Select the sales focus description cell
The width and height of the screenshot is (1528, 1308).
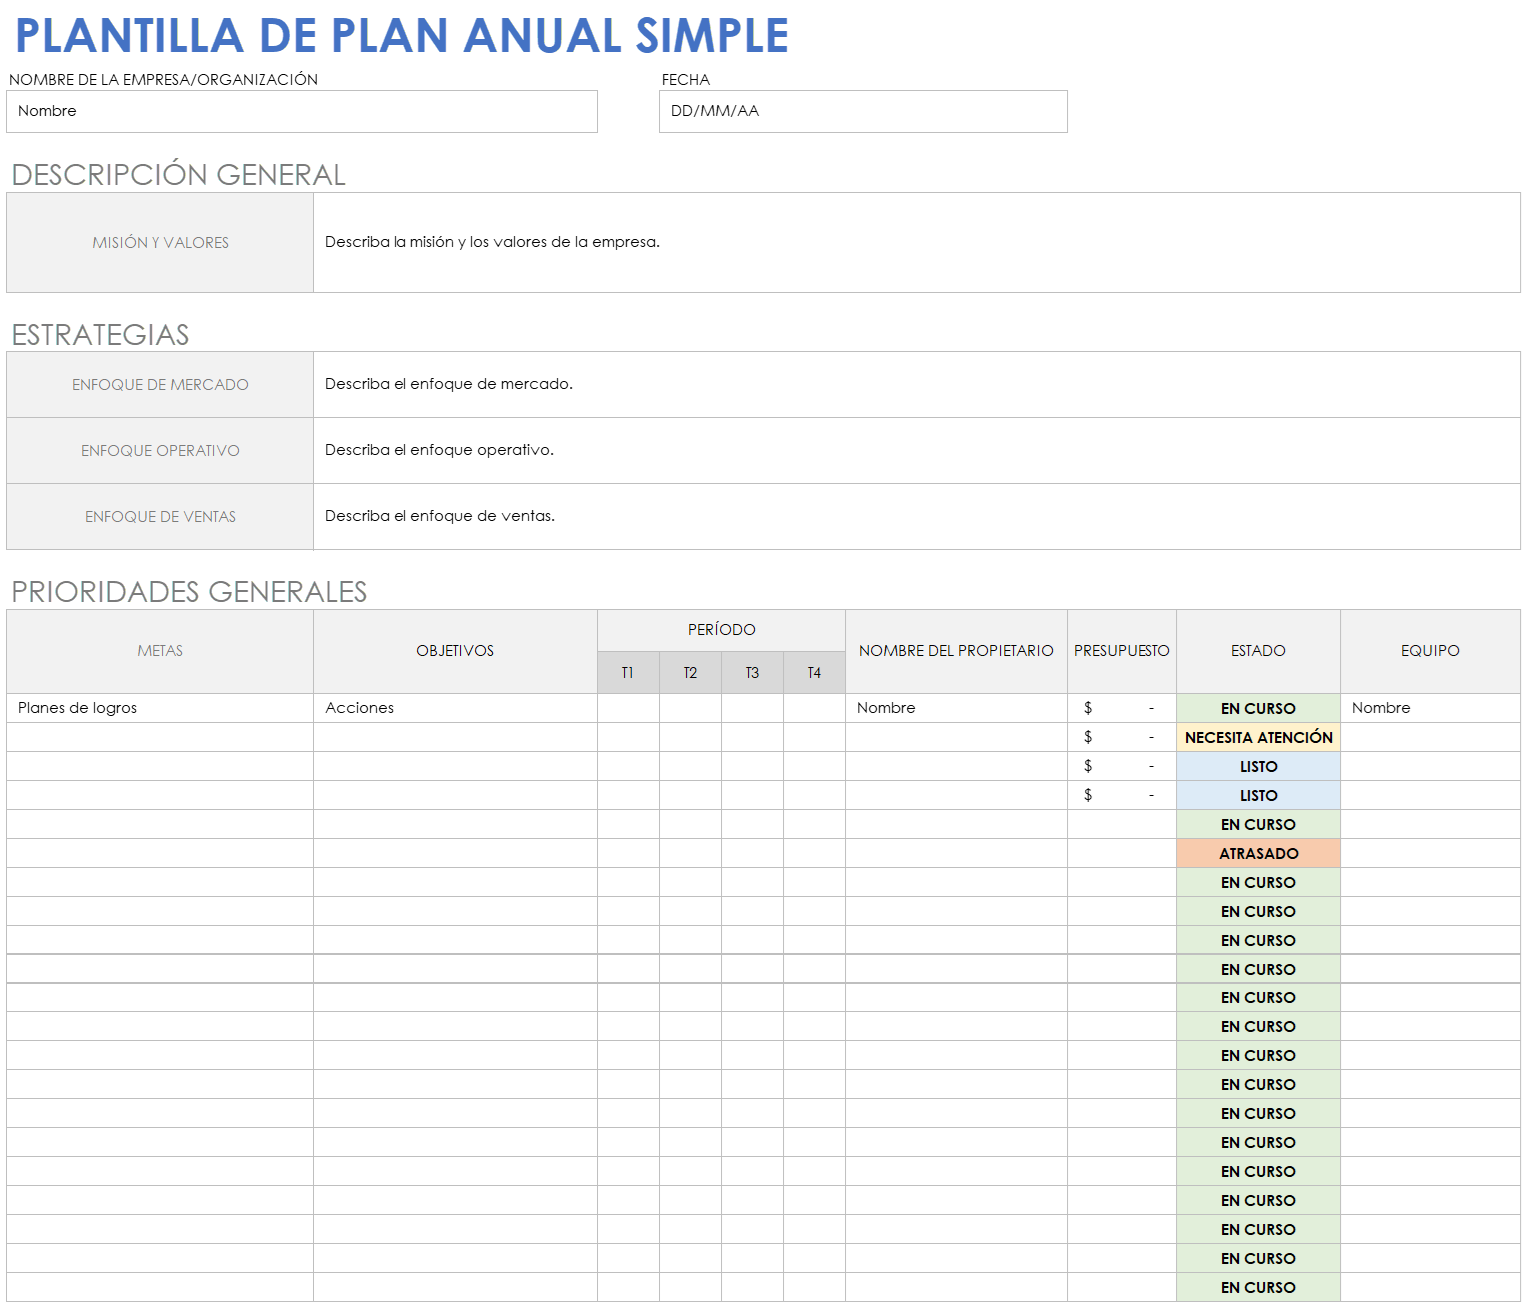click(x=915, y=516)
